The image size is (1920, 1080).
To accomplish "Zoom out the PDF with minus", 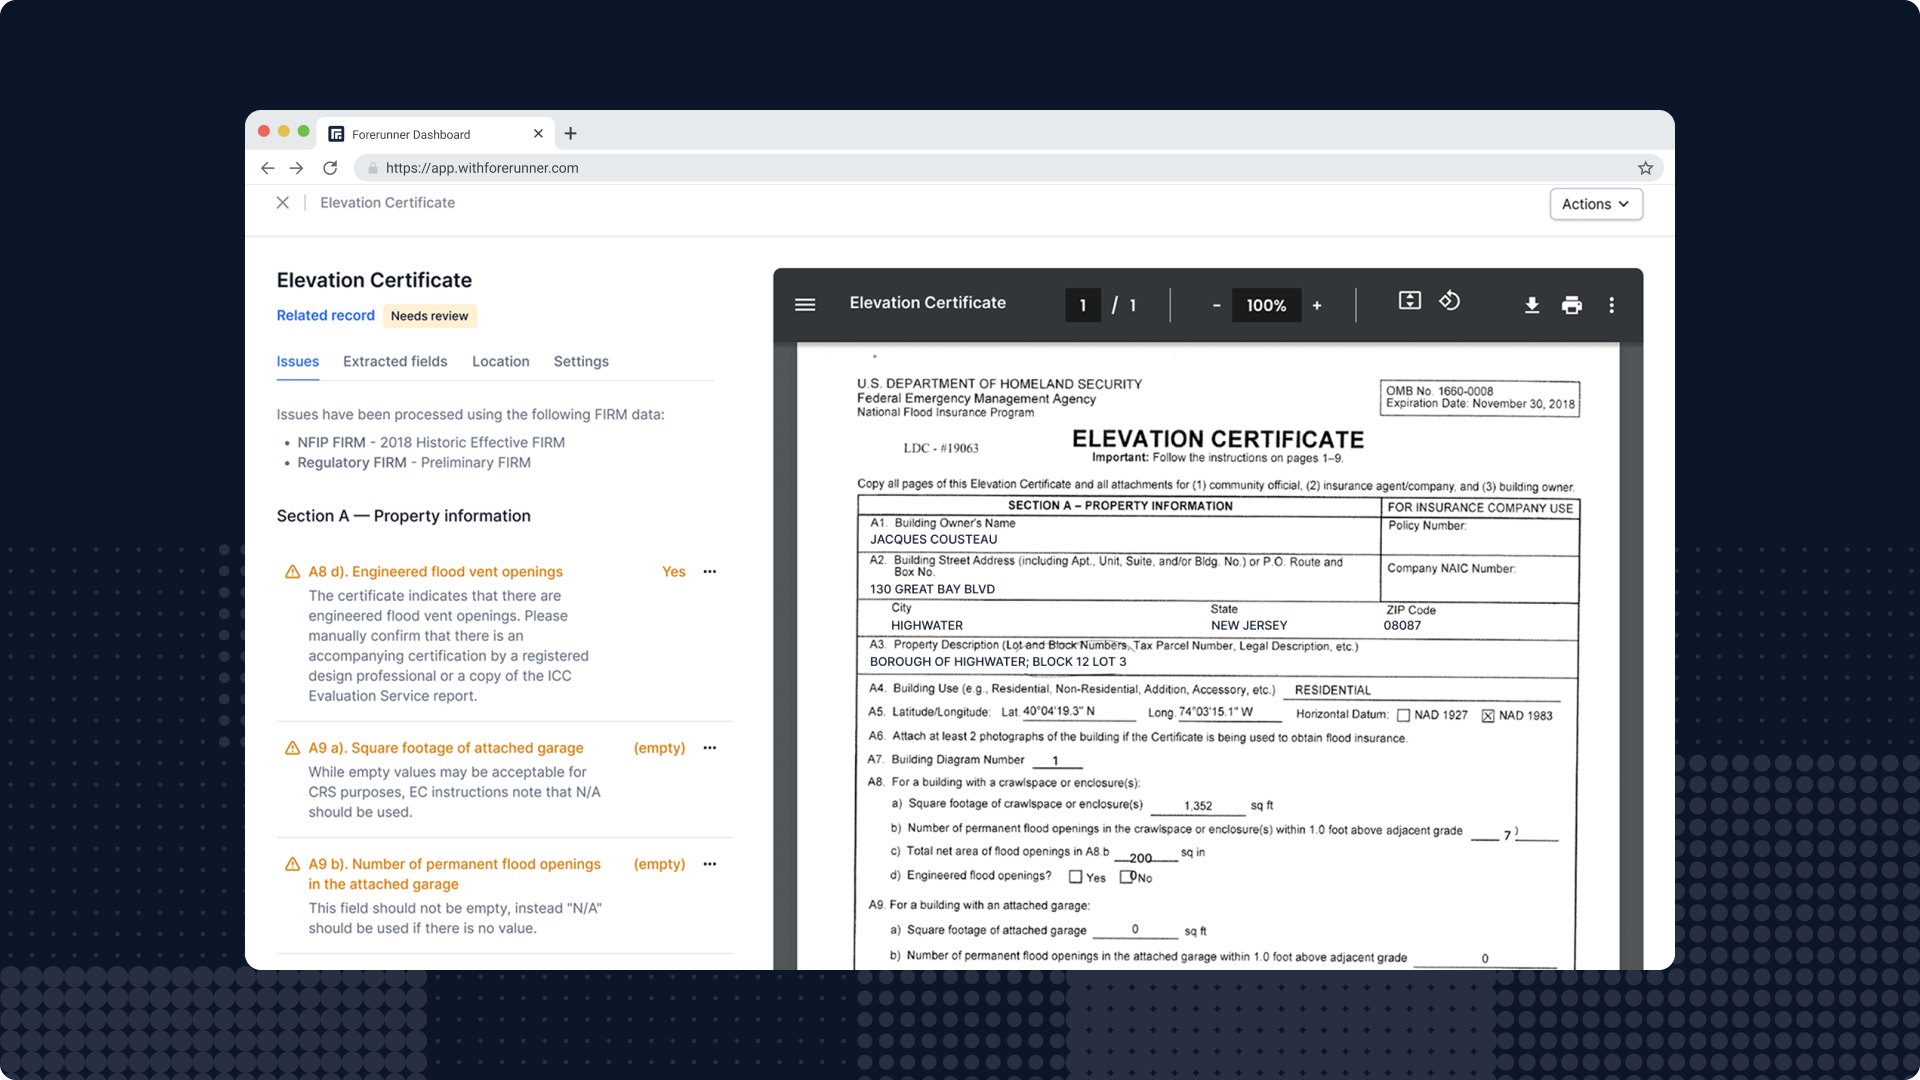I will pyautogui.click(x=1216, y=306).
